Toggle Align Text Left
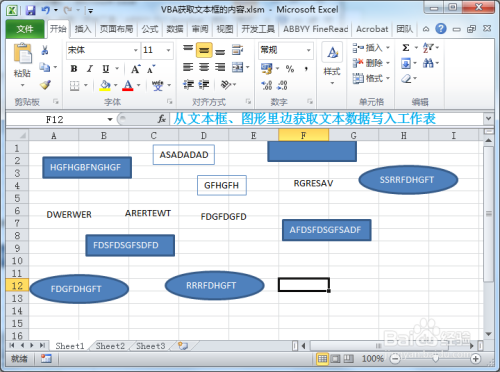The width and height of the screenshot is (500, 372). pyautogui.click(x=188, y=67)
